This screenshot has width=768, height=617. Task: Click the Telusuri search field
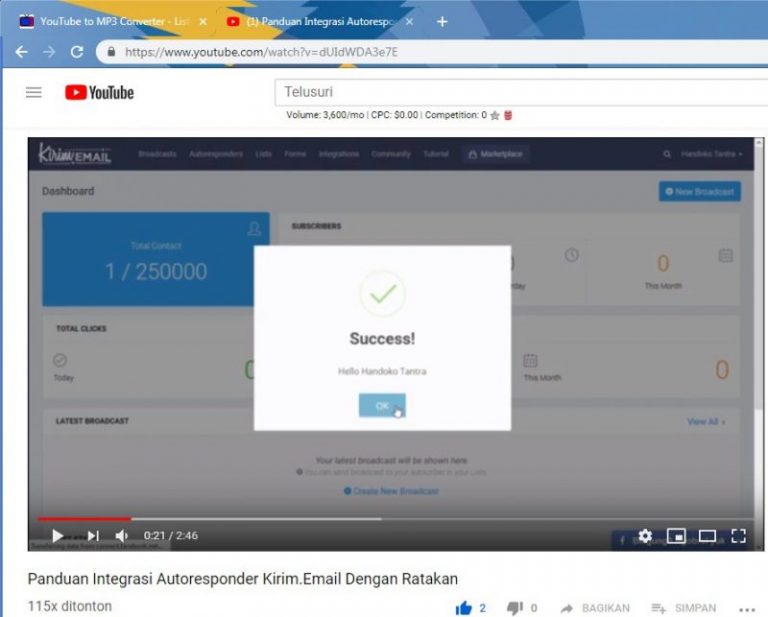(521, 92)
